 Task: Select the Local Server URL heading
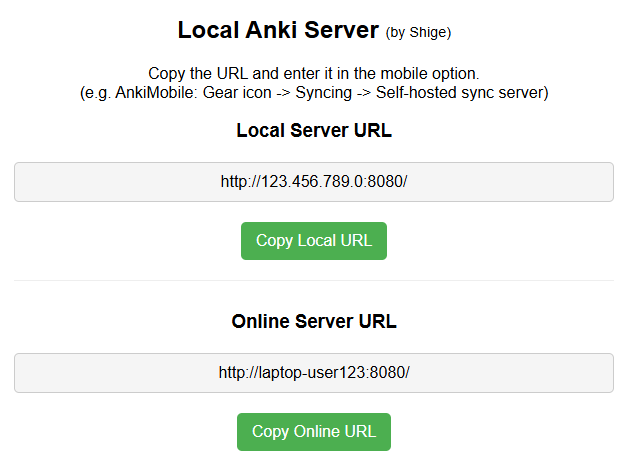coord(313,131)
